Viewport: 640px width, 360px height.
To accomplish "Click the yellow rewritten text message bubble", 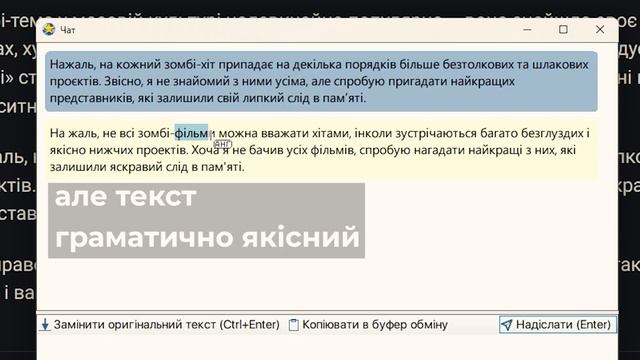I will pyautogui.click(x=322, y=150).
